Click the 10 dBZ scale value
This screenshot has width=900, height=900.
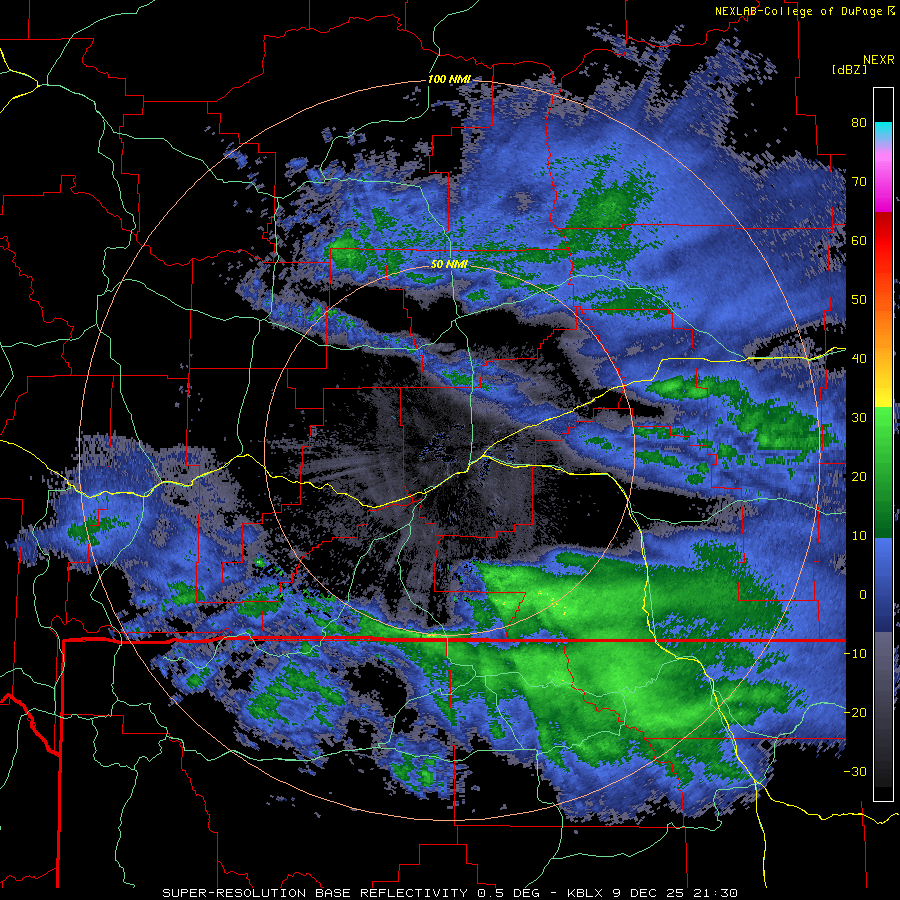tap(859, 536)
